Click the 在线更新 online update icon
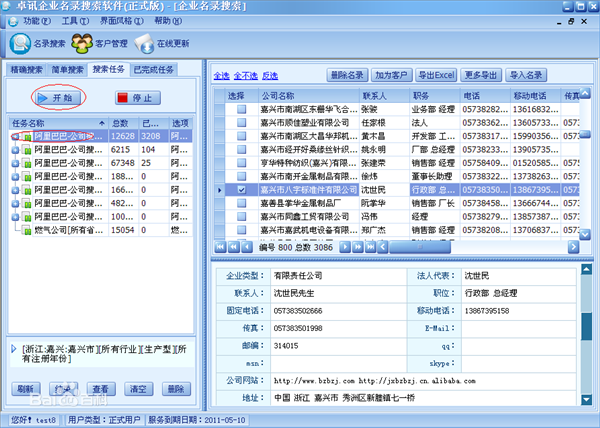This screenshot has width=600, height=428. pos(144,43)
